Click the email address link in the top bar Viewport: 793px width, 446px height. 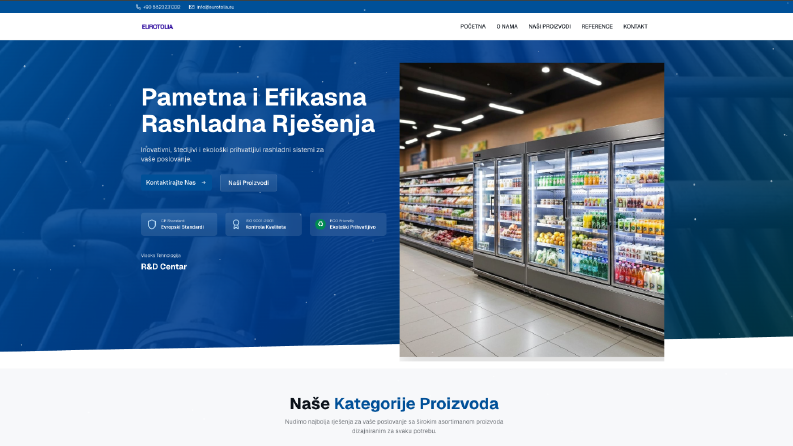click(215, 7)
